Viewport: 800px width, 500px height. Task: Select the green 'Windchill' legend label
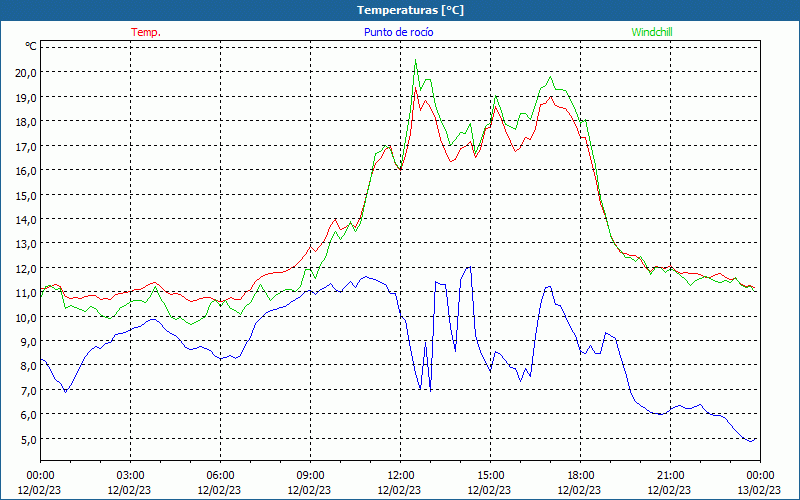pyautogui.click(x=652, y=32)
